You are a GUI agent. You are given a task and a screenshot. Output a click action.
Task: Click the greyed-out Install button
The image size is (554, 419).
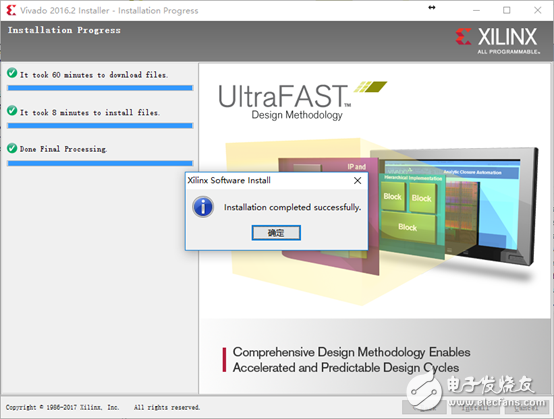click(475, 407)
